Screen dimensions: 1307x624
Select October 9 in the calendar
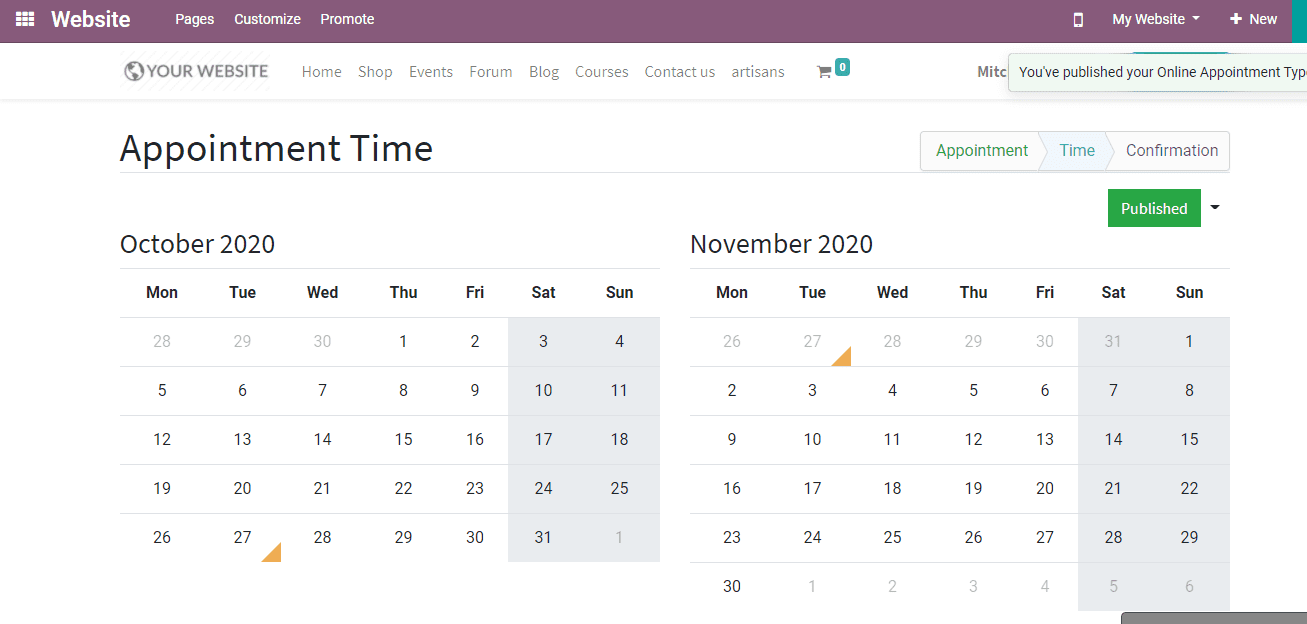click(x=475, y=390)
